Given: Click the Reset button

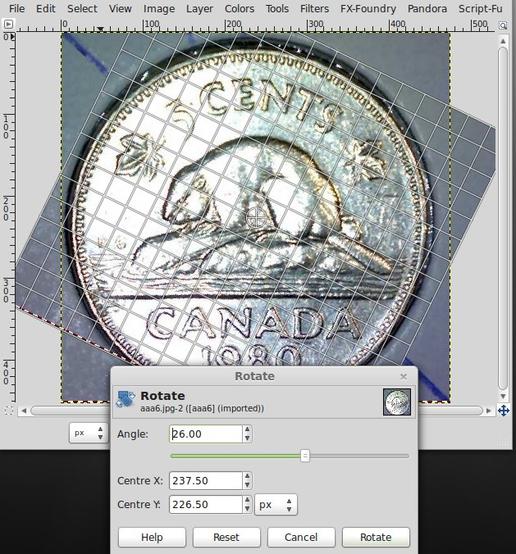Looking at the screenshot, I should pyautogui.click(x=227, y=537).
